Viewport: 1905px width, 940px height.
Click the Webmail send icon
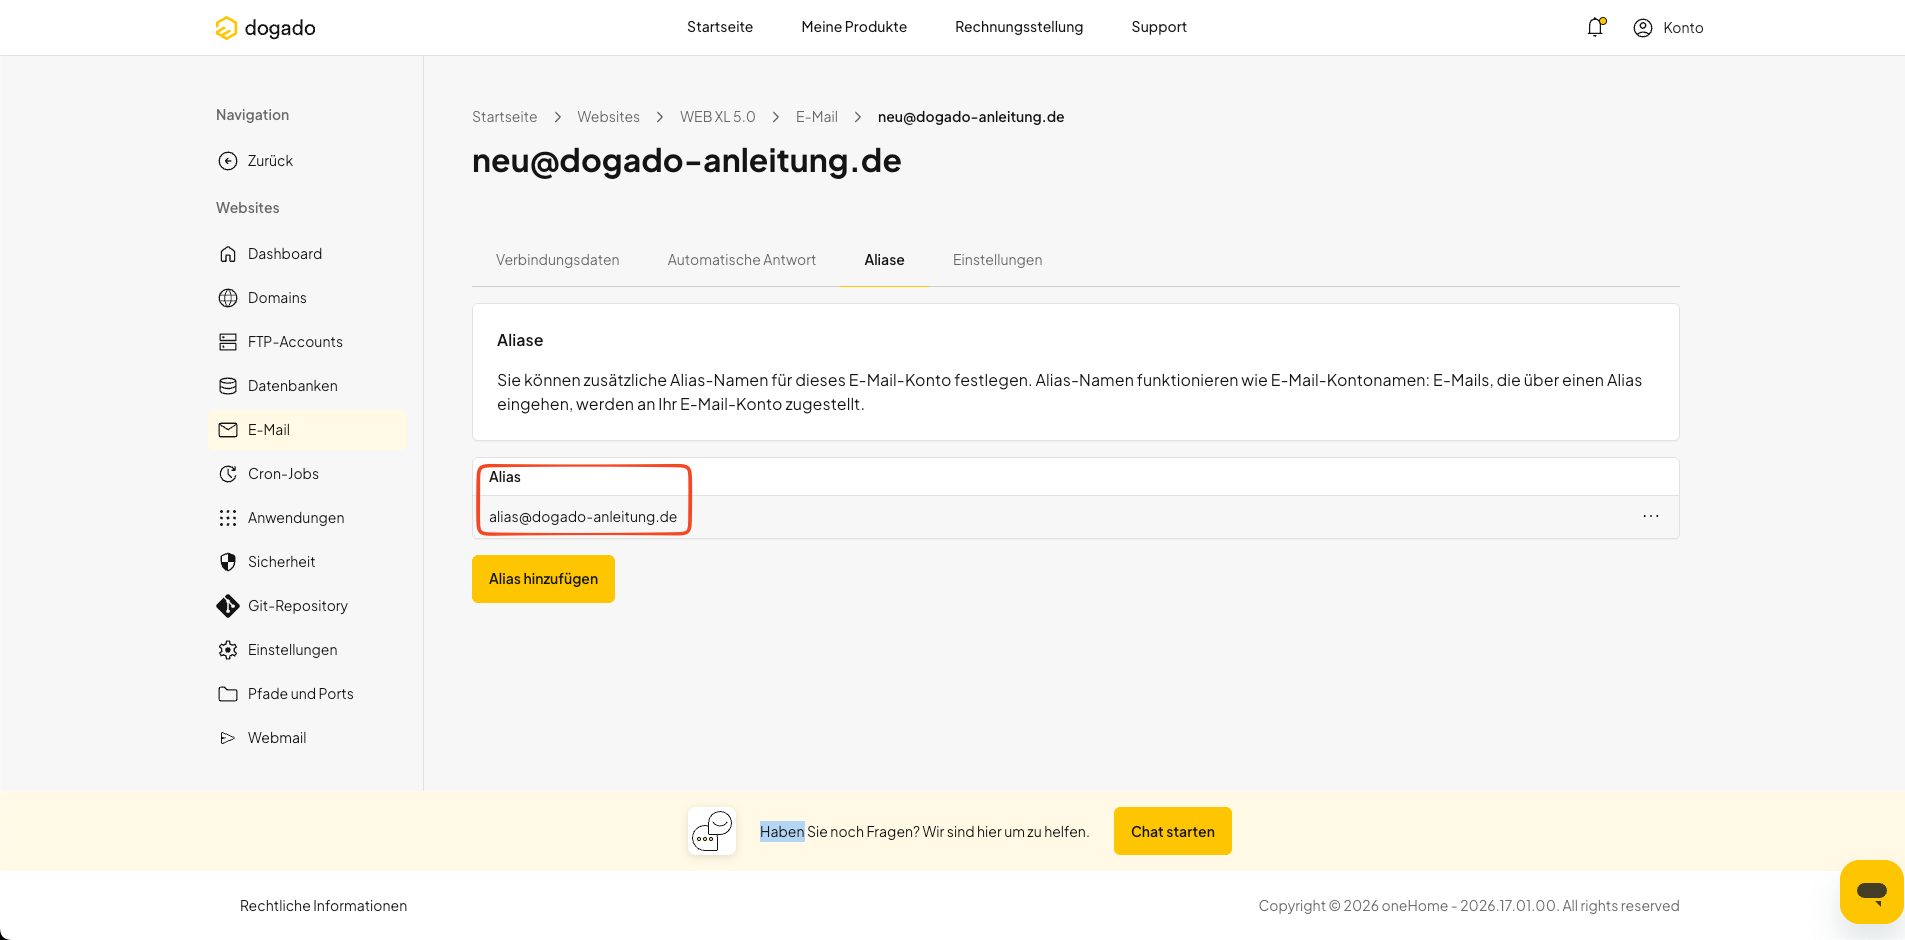coord(228,738)
